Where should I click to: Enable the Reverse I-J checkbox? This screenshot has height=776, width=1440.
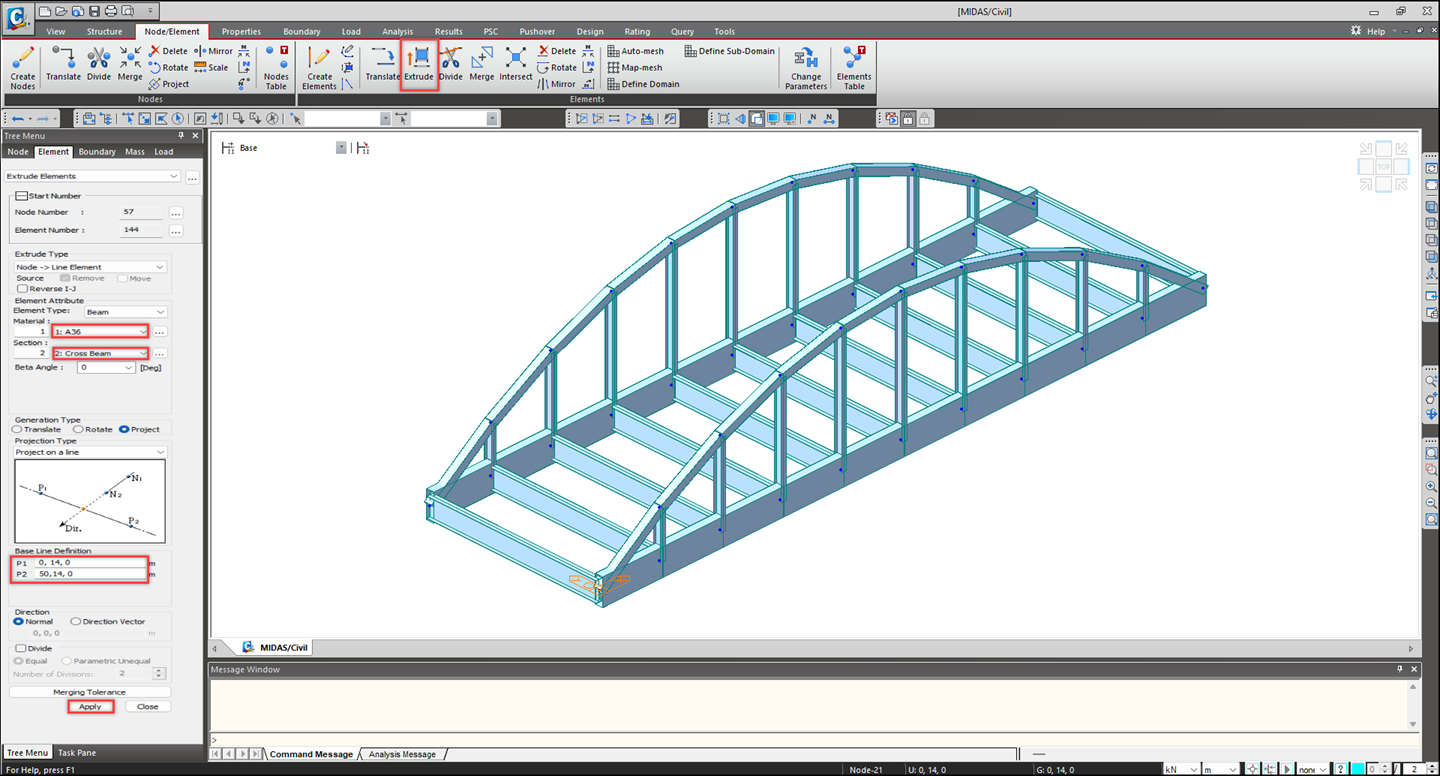pos(23,289)
